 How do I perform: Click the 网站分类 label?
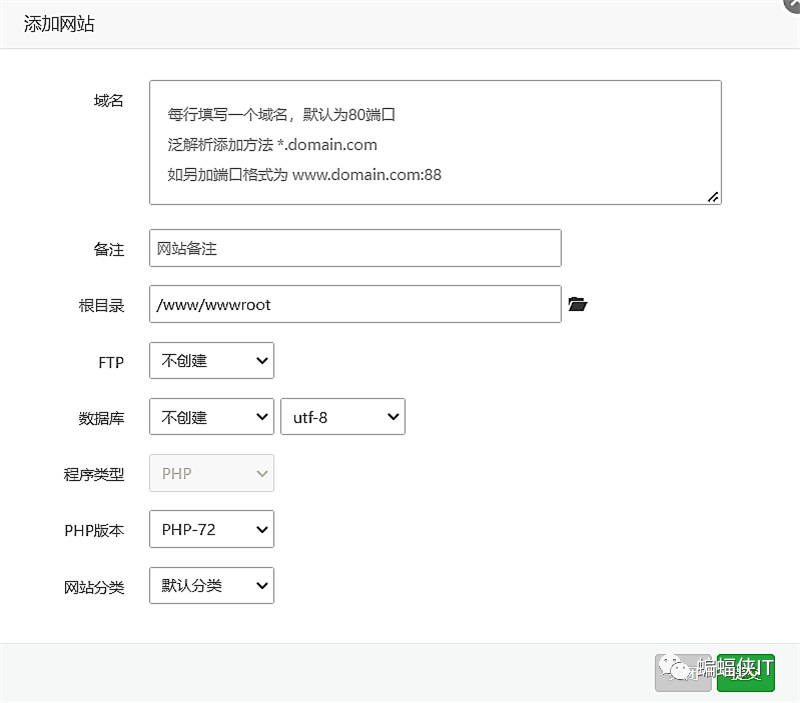[94, 586]
